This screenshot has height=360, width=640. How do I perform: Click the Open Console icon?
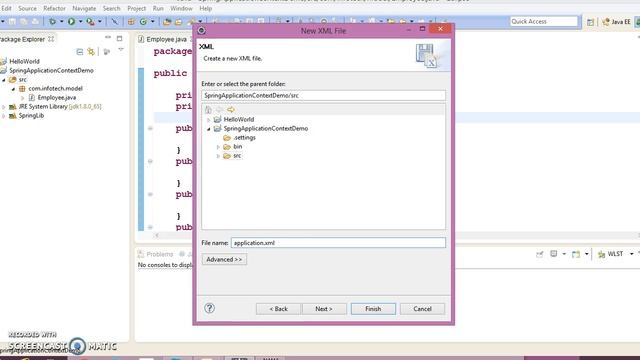[x=576, y=254]
